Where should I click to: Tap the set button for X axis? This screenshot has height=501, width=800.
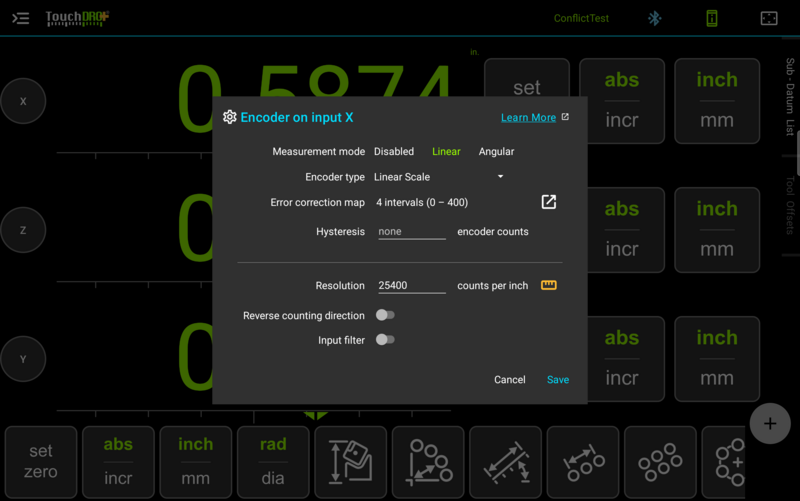(x=527, y=79)
